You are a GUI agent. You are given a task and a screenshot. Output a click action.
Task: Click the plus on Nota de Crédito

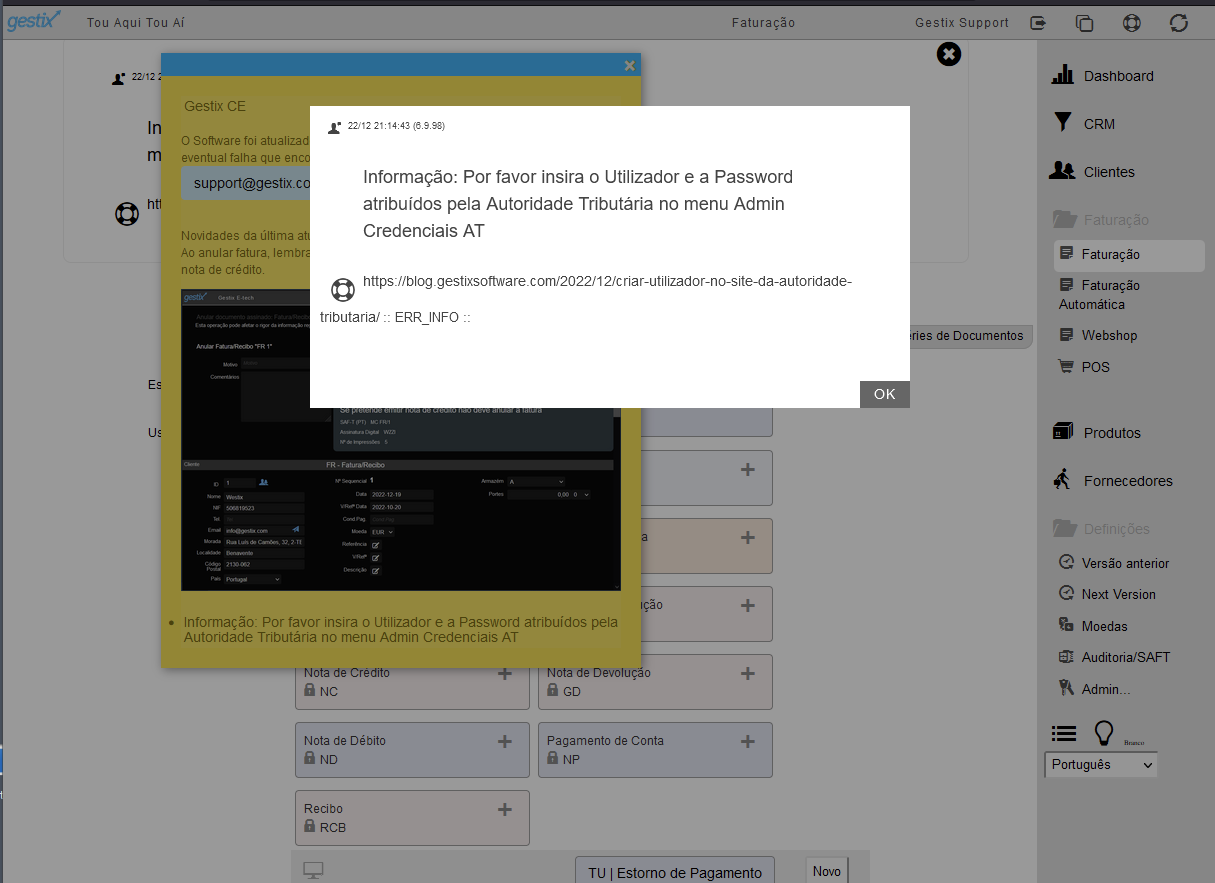tap(505, 674)
